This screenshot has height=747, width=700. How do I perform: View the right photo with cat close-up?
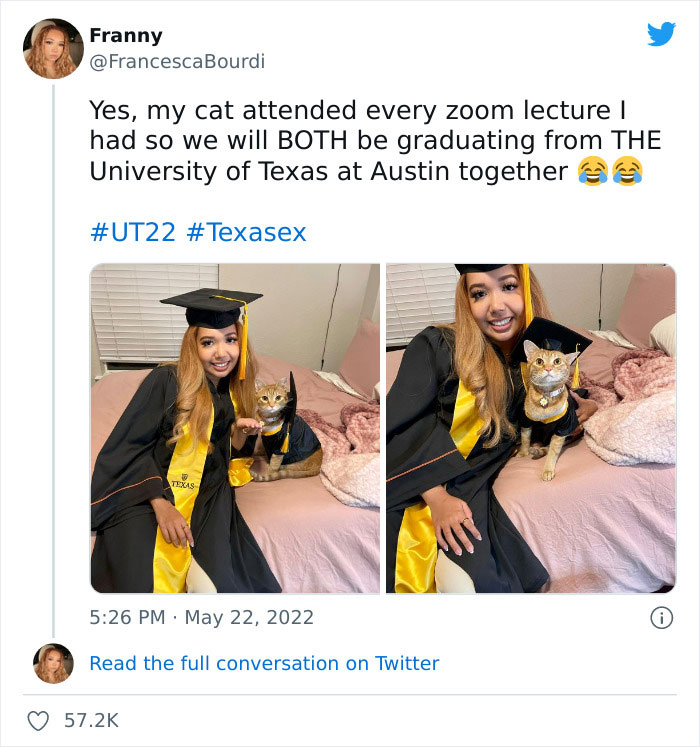[x=531, y=428]
